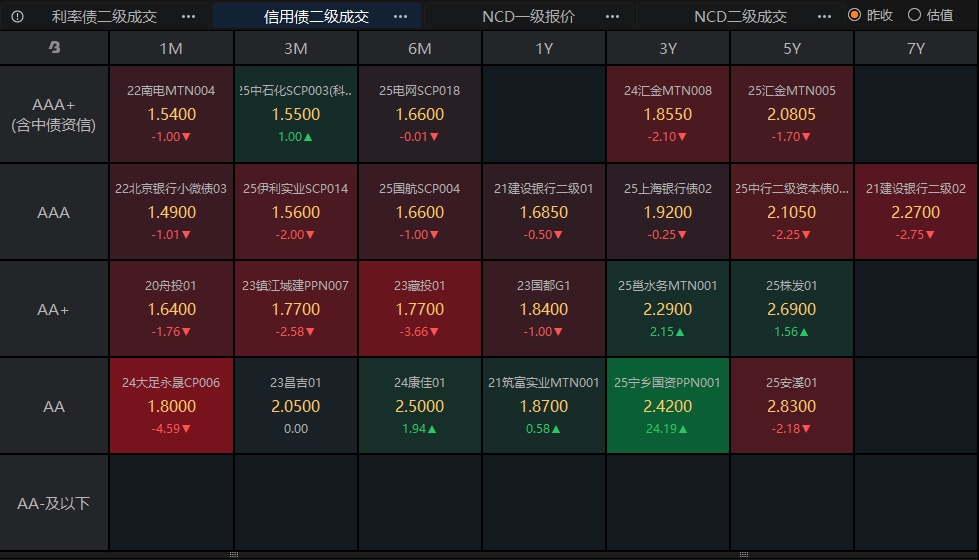Image resolution: width=979 pixels, height=560 pixels.
Task: Click the 7Y column header
Action: click(915, 48)
